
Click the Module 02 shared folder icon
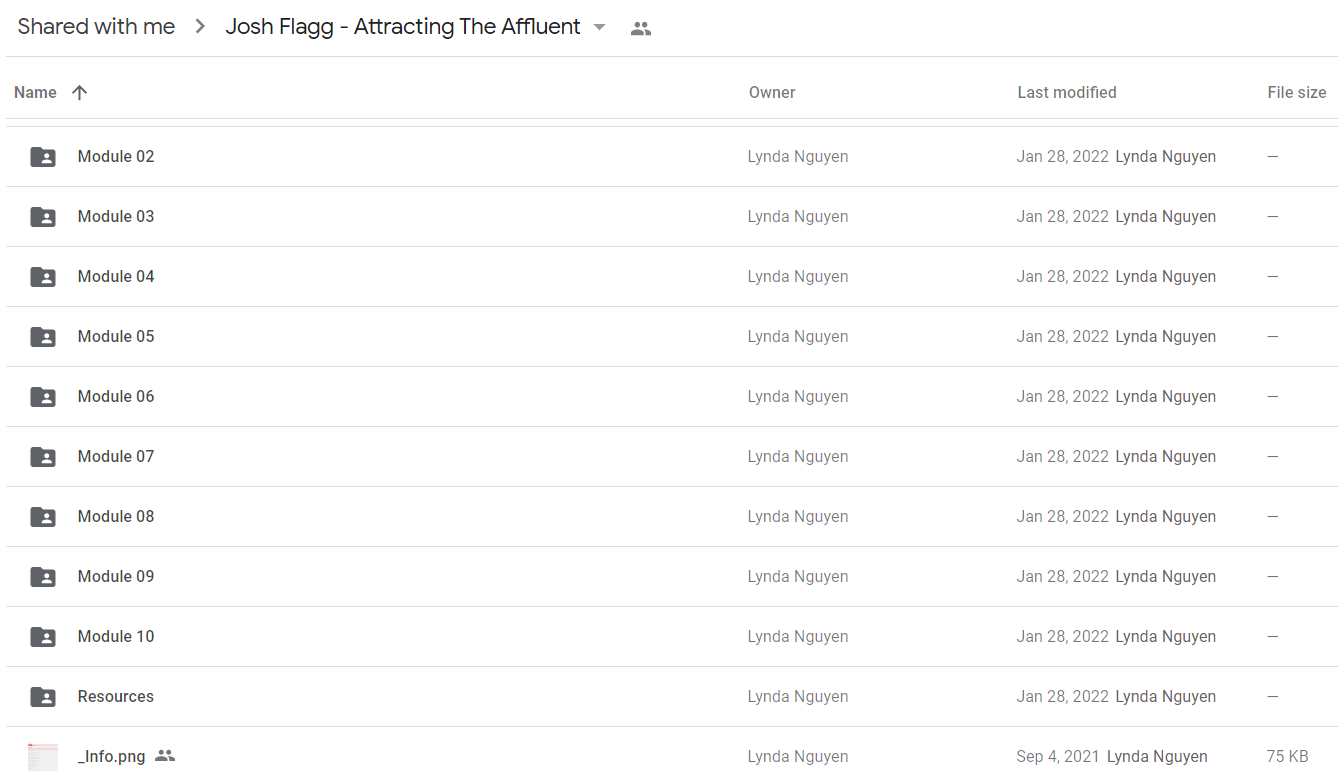(x=43, y=157)
